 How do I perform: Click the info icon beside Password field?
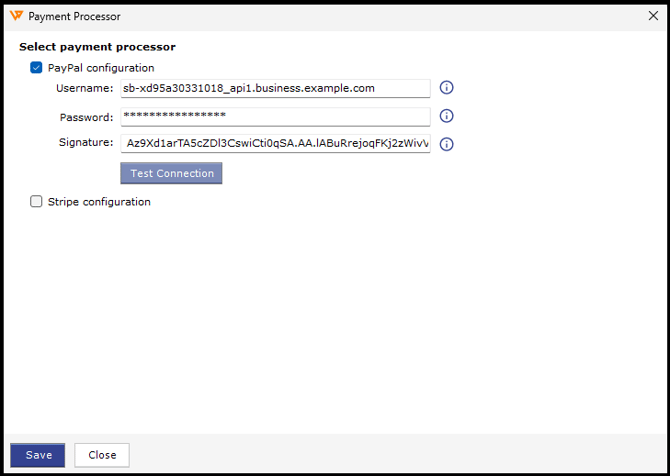click(x=447, y=116)
